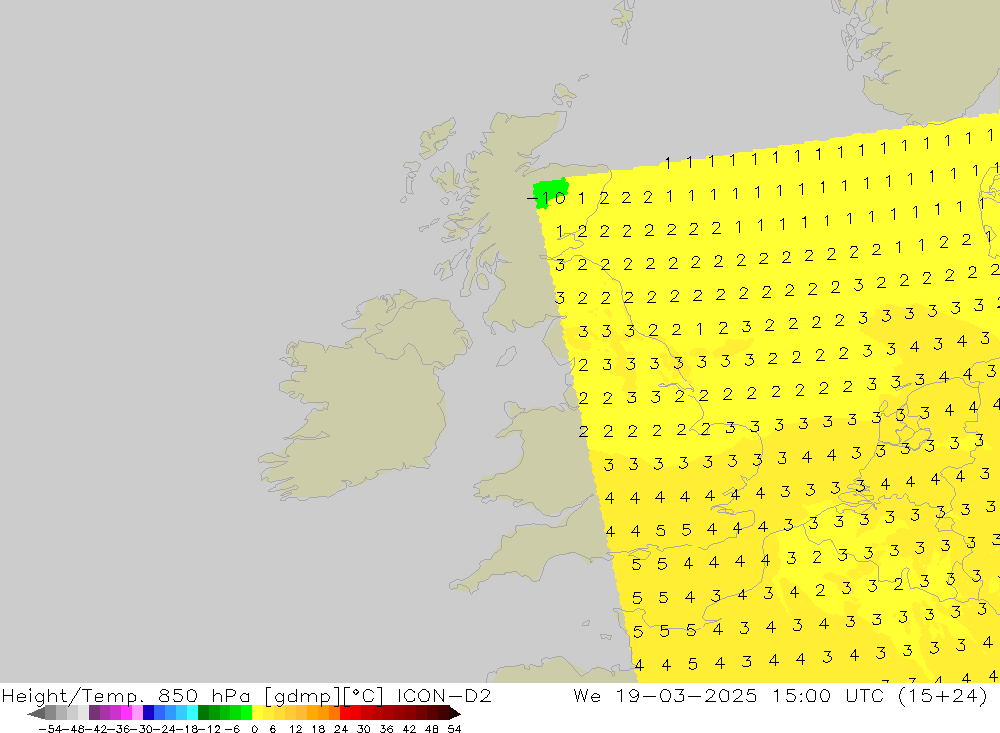Click the (15+24) forecast hour label
The height and width of the screenshot is (733, 1000).
point(943,695)
